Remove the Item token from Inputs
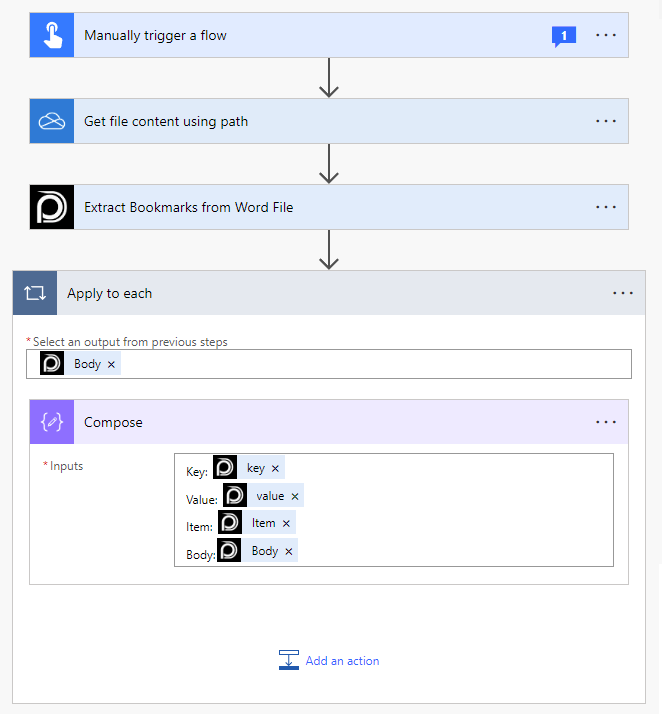Viewport: 662px width, 714px height. pyautogui.click(x=286, y=523)
